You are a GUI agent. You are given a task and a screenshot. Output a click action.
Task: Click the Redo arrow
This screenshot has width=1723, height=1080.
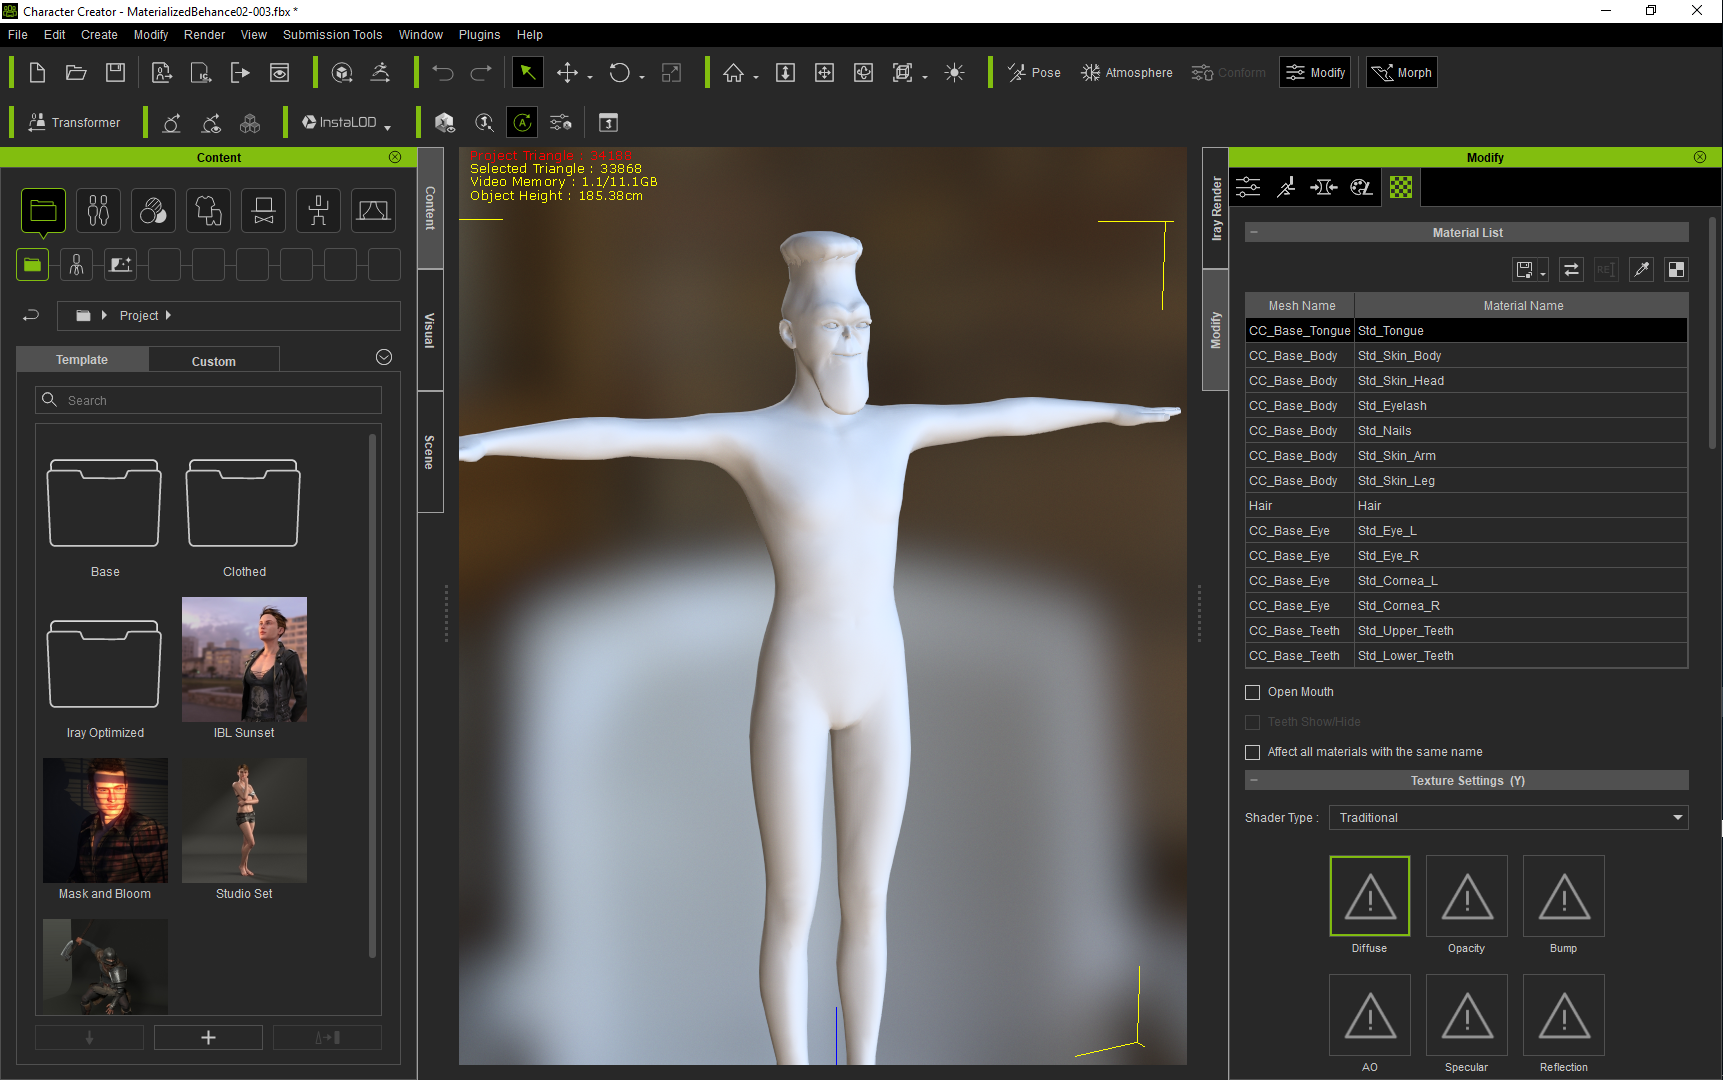tap(481, 73)
